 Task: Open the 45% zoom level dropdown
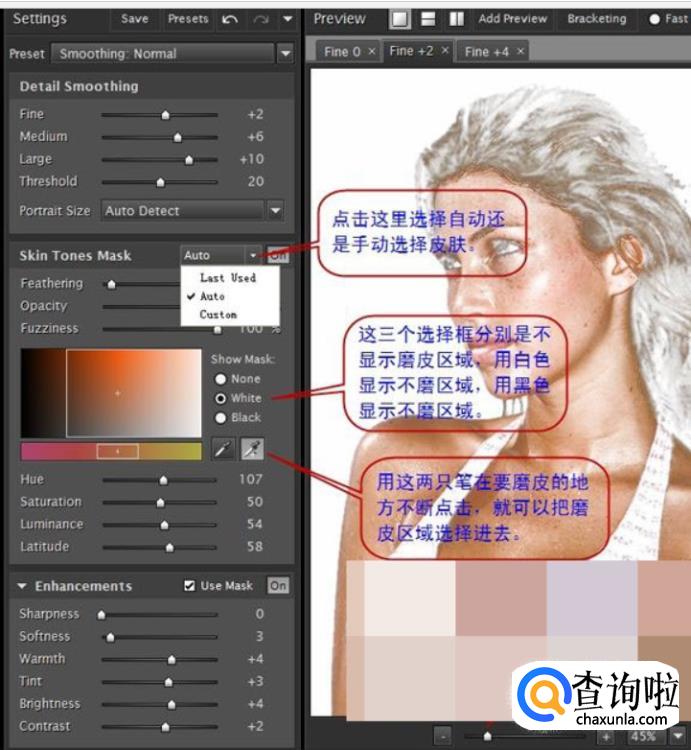tap(679, 736)
